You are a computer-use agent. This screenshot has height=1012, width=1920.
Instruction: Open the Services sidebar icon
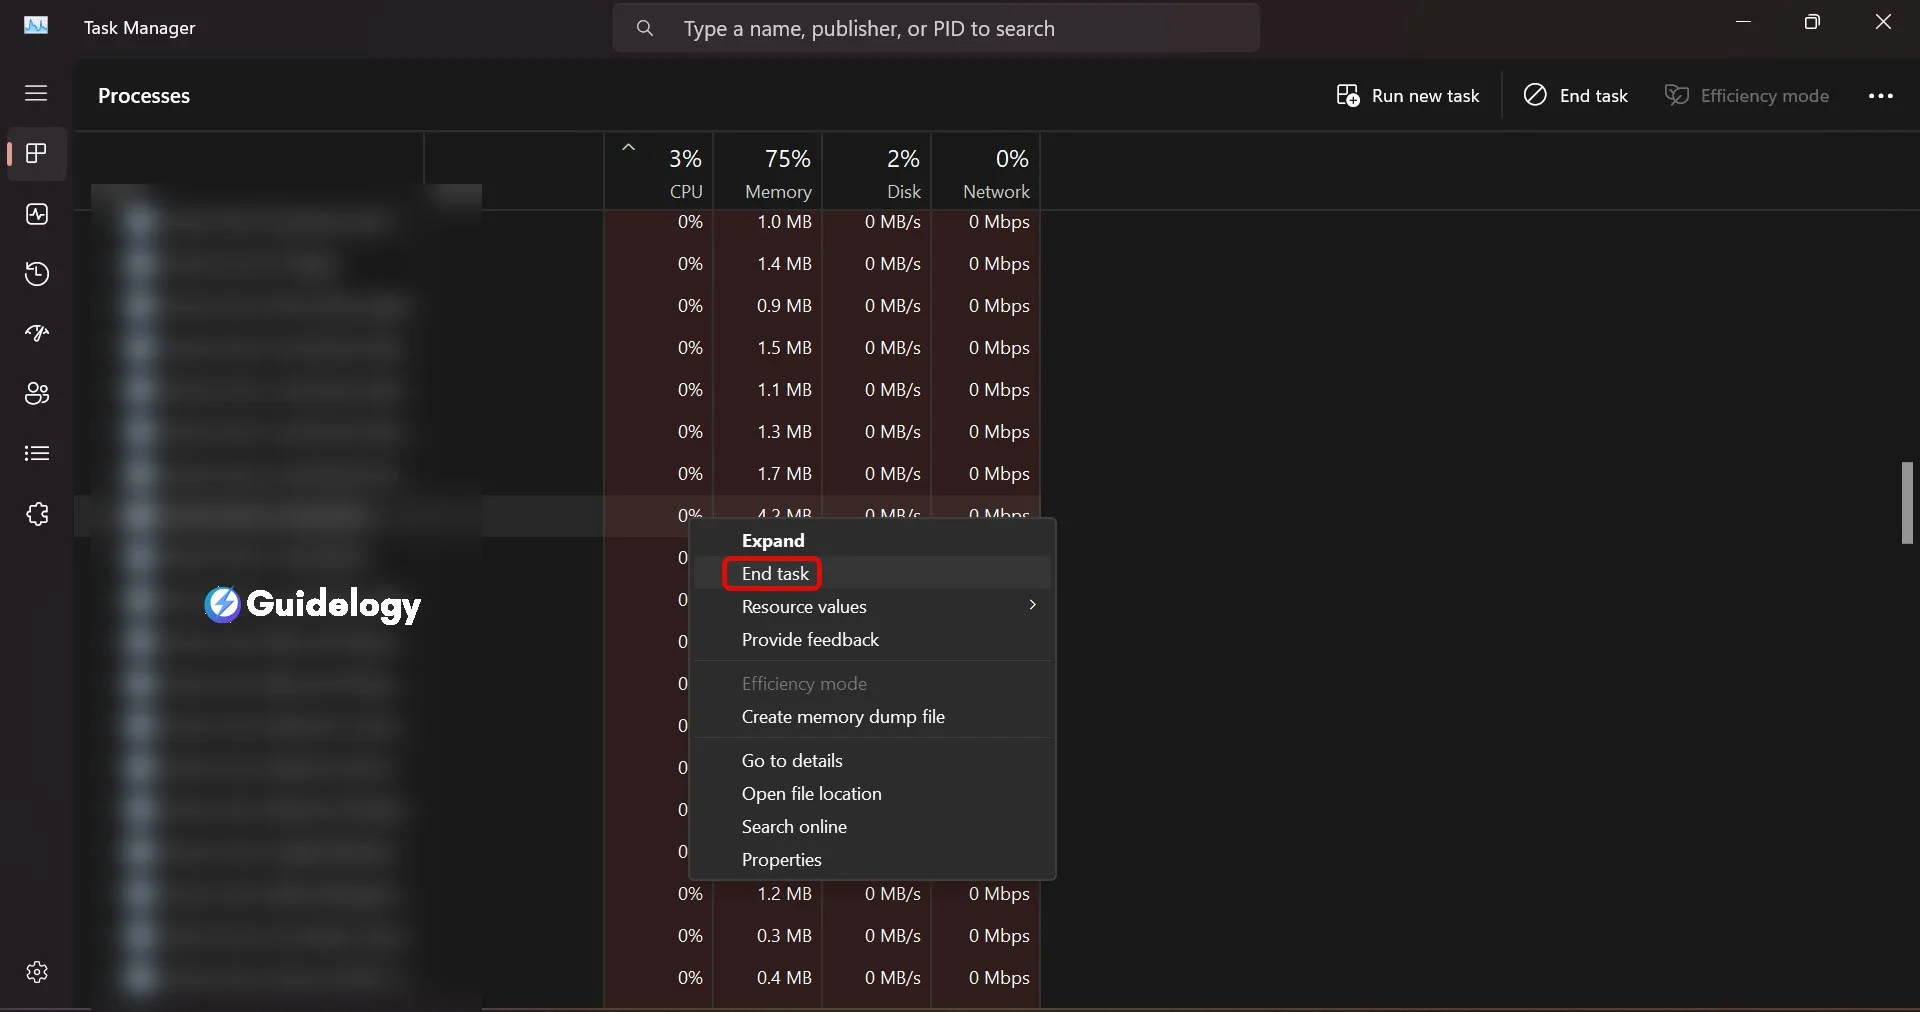(37, 514)
